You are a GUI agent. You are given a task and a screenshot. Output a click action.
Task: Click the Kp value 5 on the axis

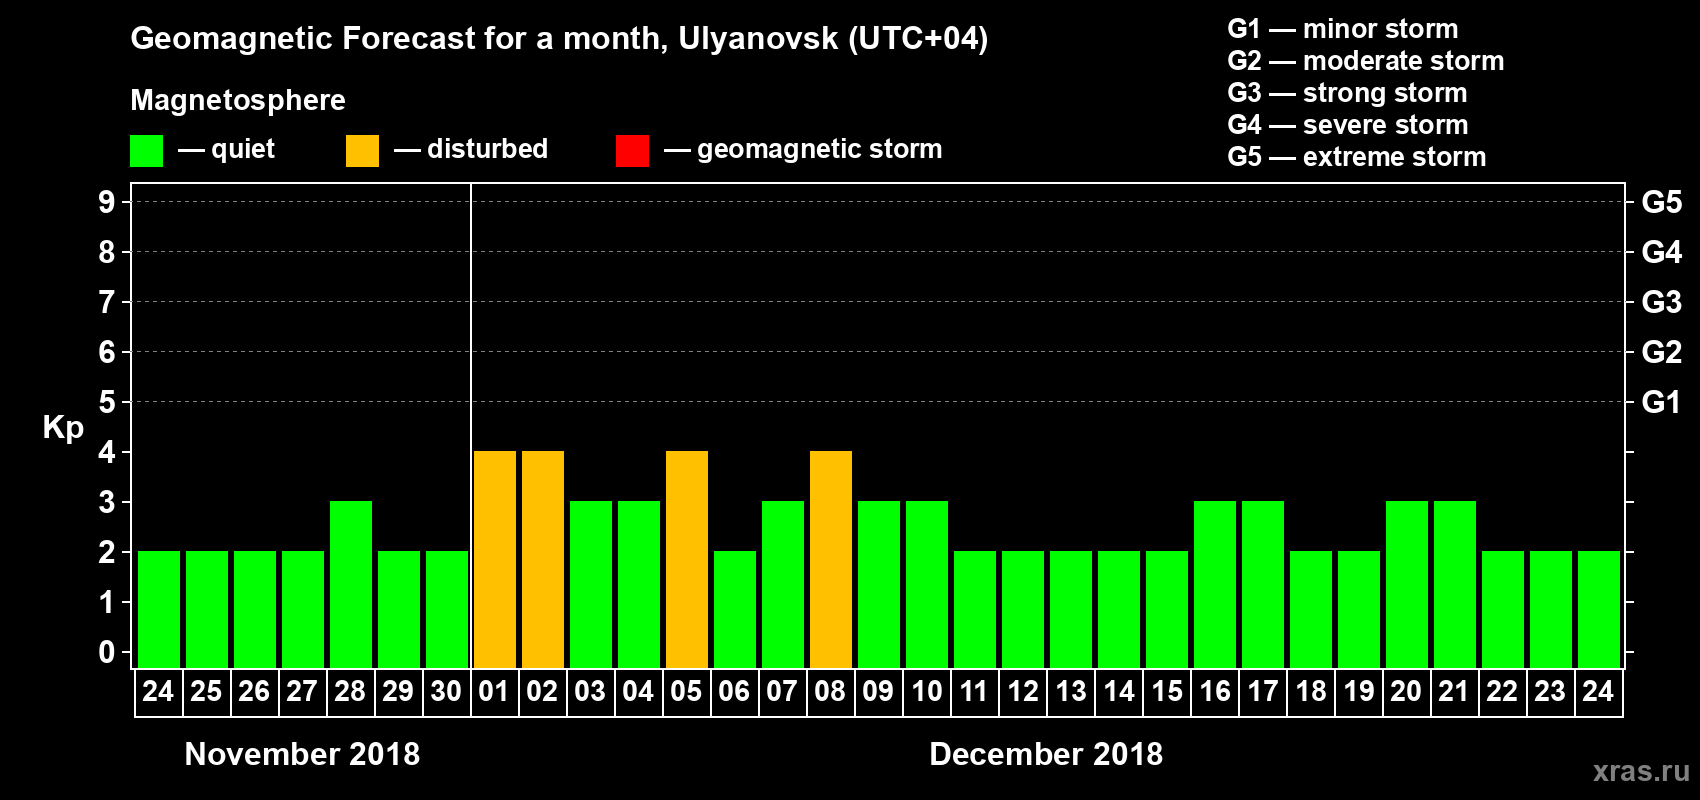[107, 402]
